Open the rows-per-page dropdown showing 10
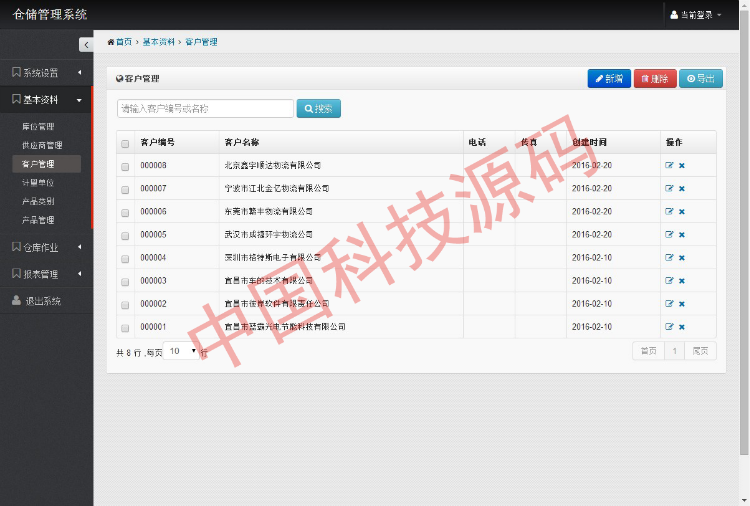Image resolution: width=750 pixels, height=506 pixels. coord(181,351)
